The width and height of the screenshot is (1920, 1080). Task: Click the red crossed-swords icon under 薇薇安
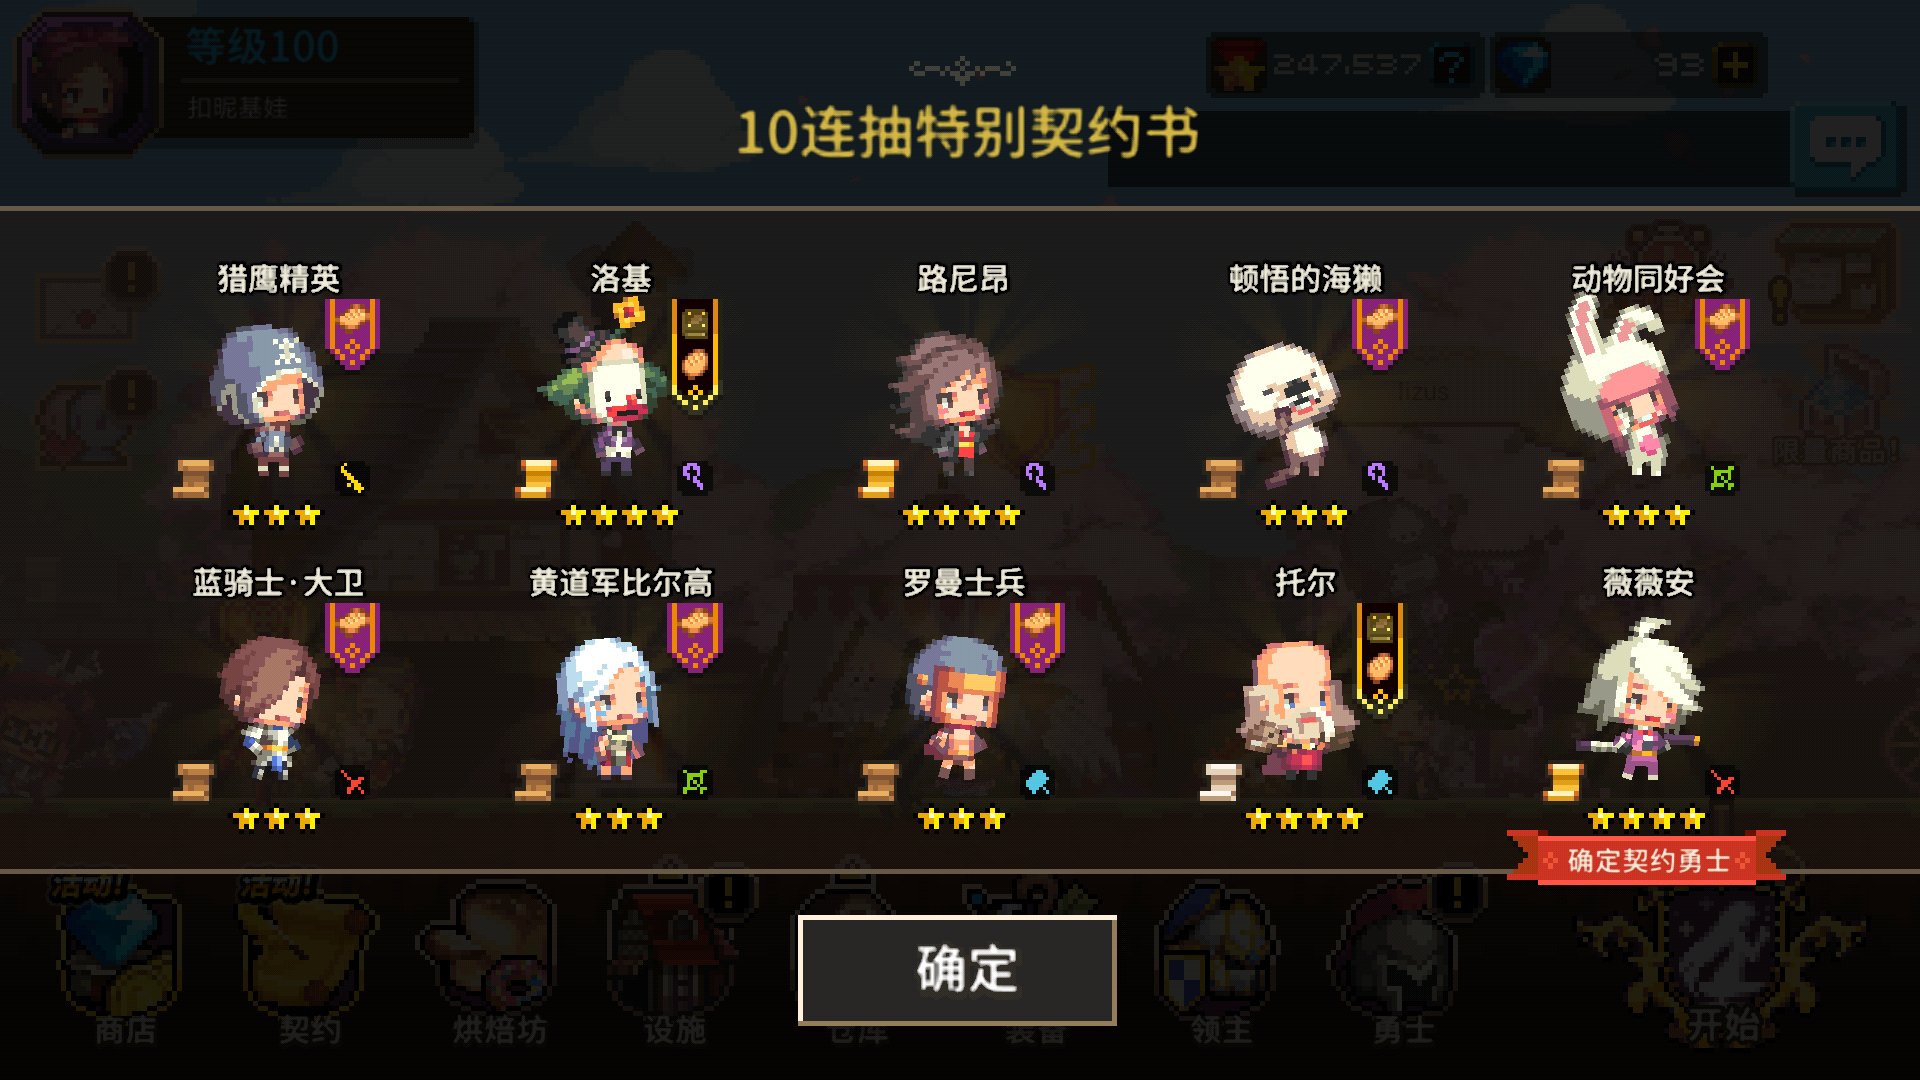tap(1722, 782)
